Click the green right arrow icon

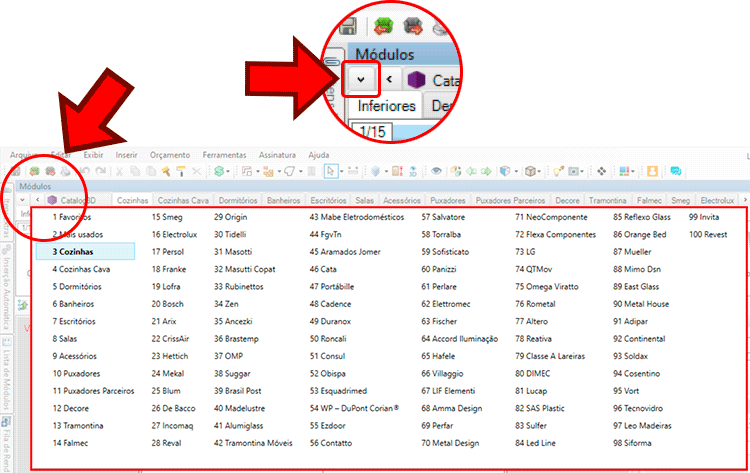[x=486, y=171]
